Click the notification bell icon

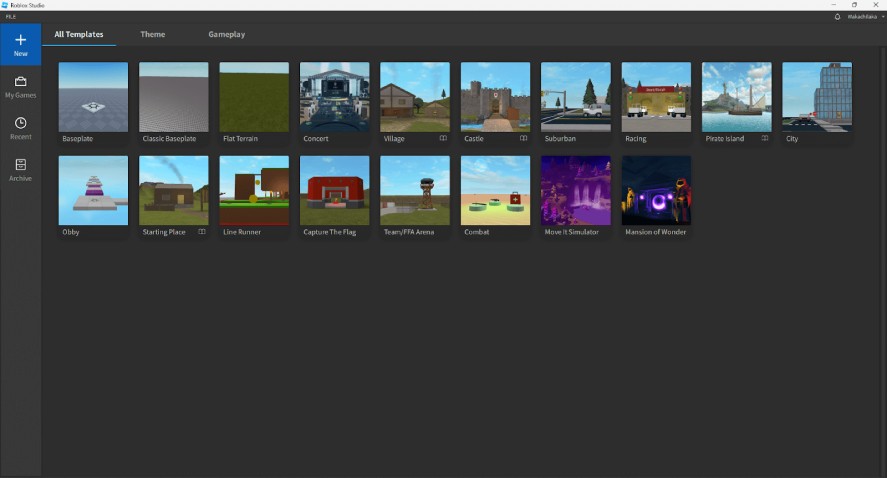[837, 16]
